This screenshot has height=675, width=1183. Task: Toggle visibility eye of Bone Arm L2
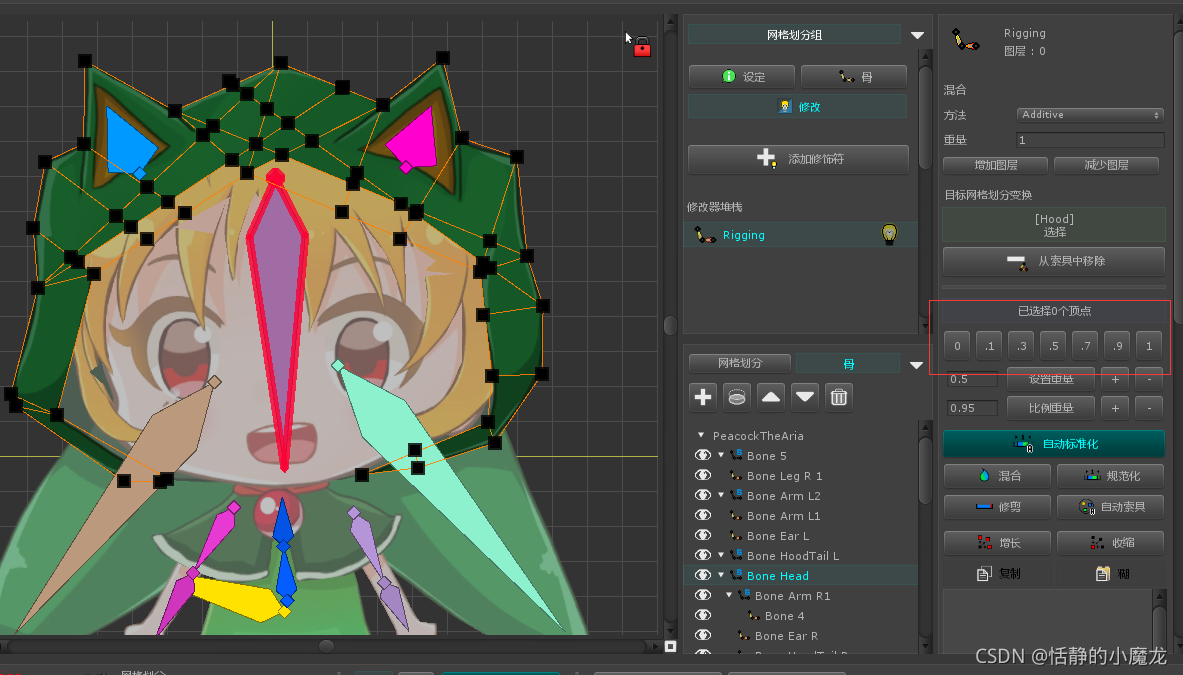[x=702, y=495]
